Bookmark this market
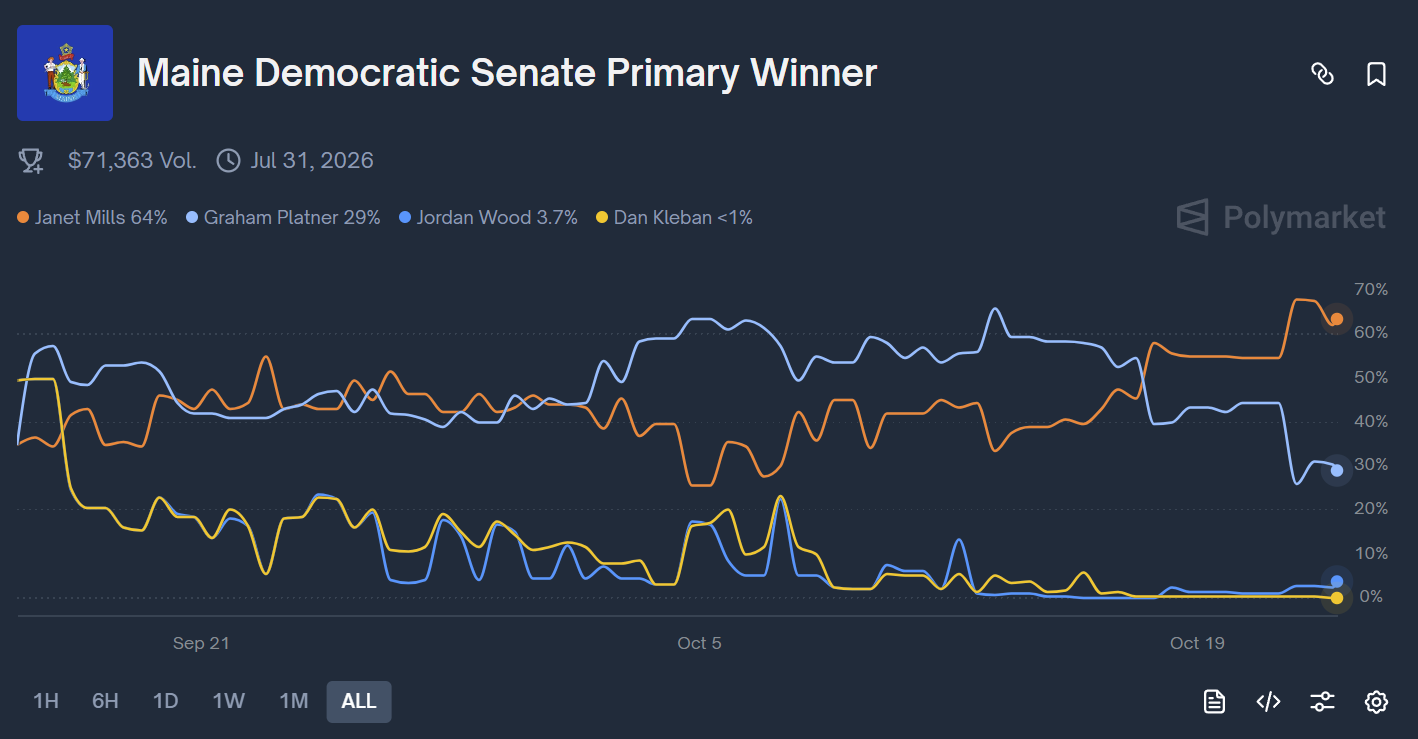The width and height of the screenshot is (1418, 739). coord(1376,74)
